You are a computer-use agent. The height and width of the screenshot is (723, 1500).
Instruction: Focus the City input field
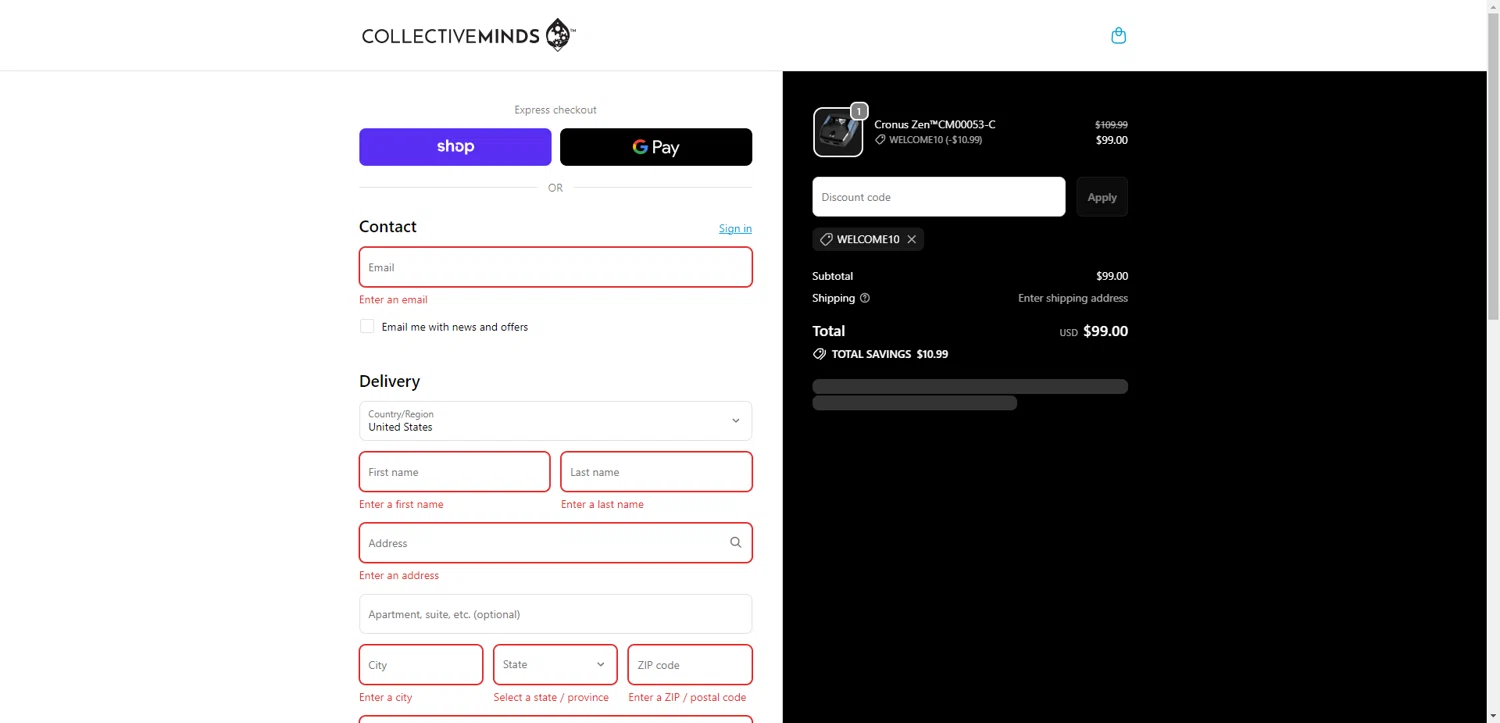point(421,665)
